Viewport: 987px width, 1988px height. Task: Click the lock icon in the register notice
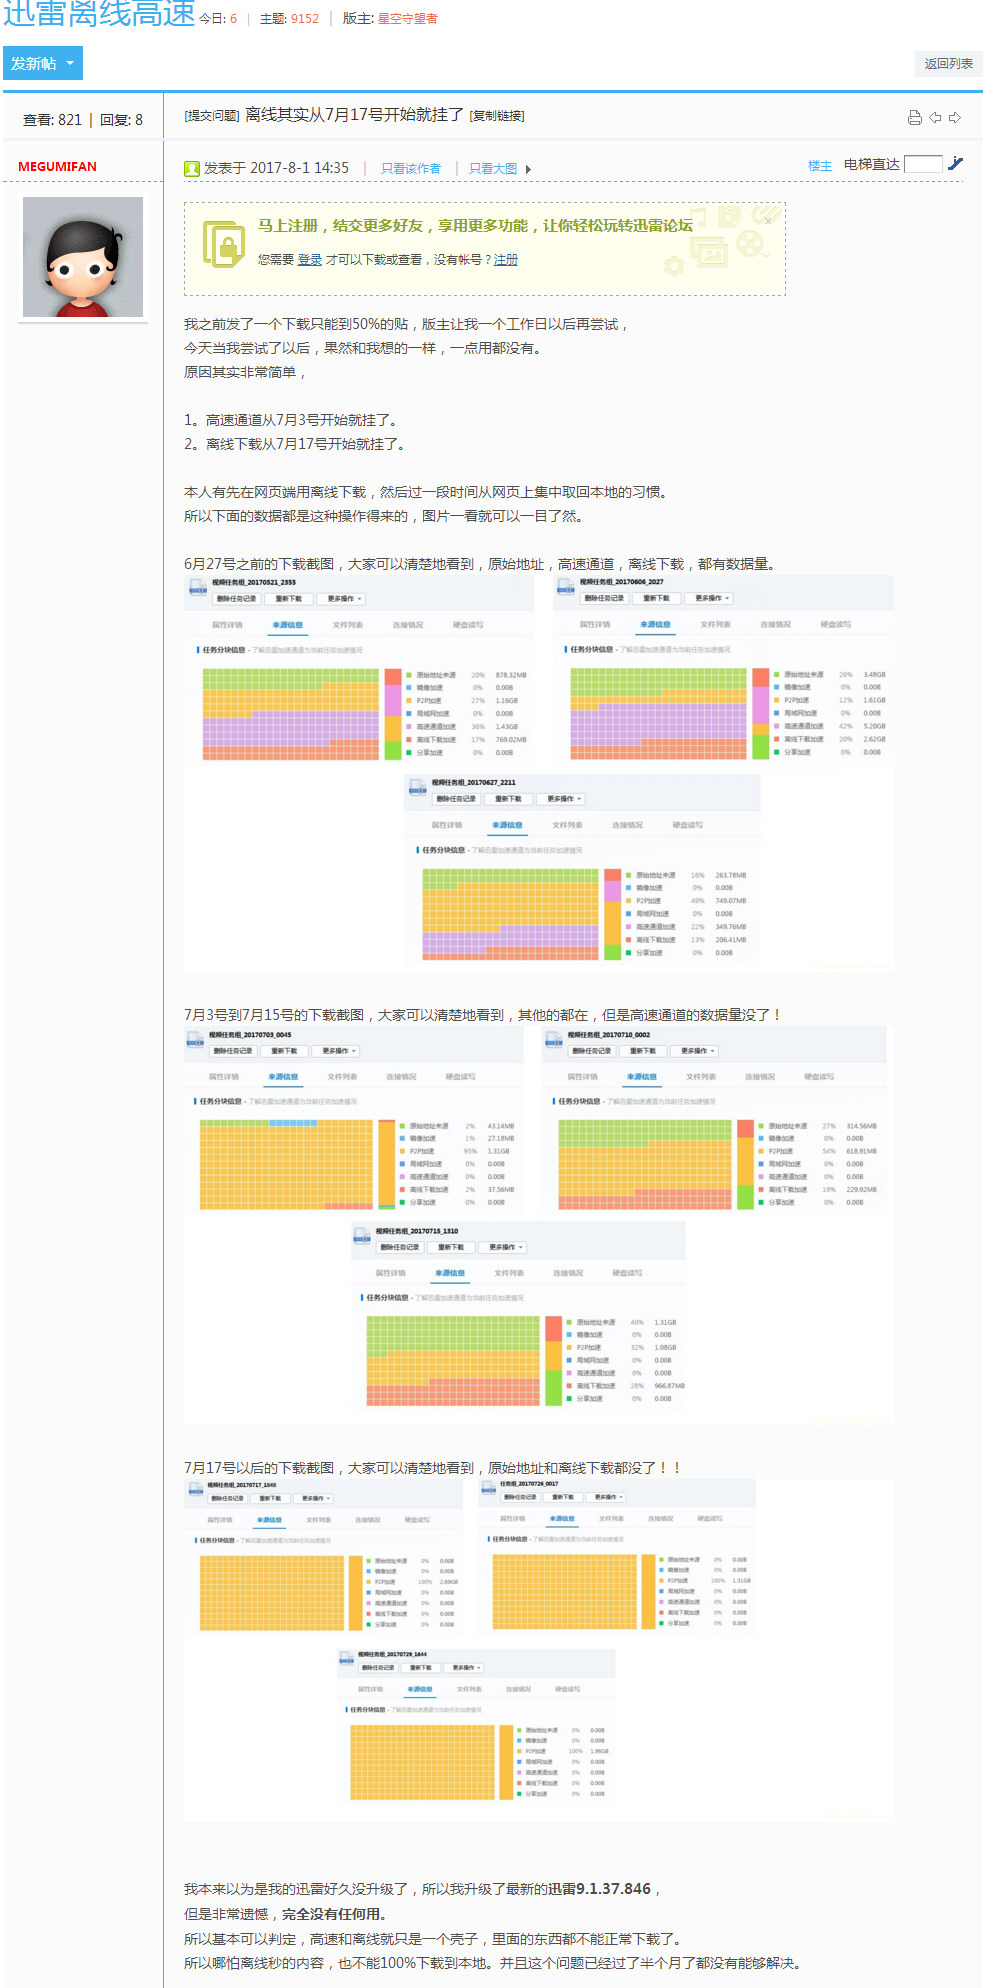223,243
